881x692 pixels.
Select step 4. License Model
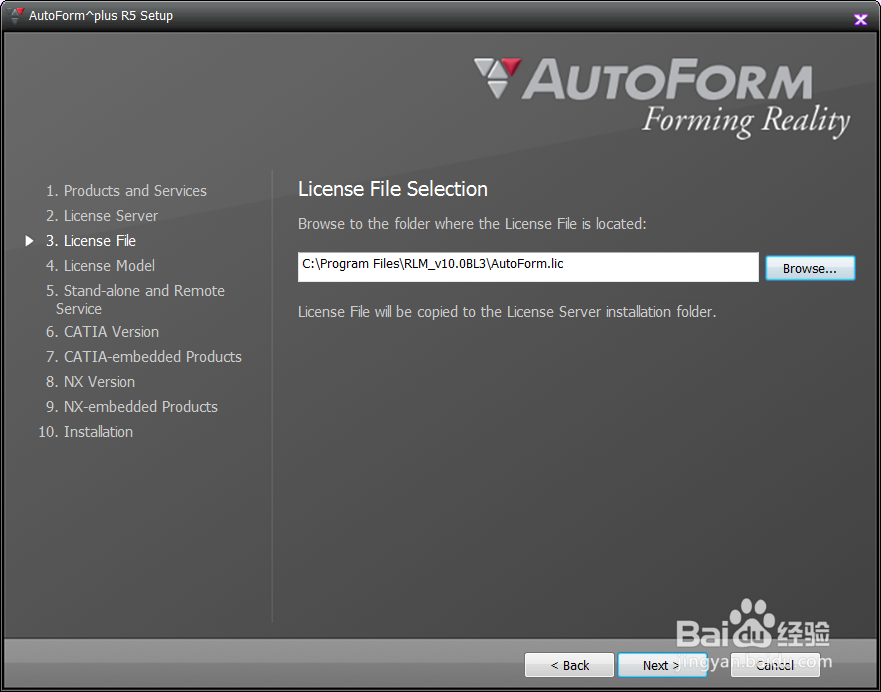[101, 266]
